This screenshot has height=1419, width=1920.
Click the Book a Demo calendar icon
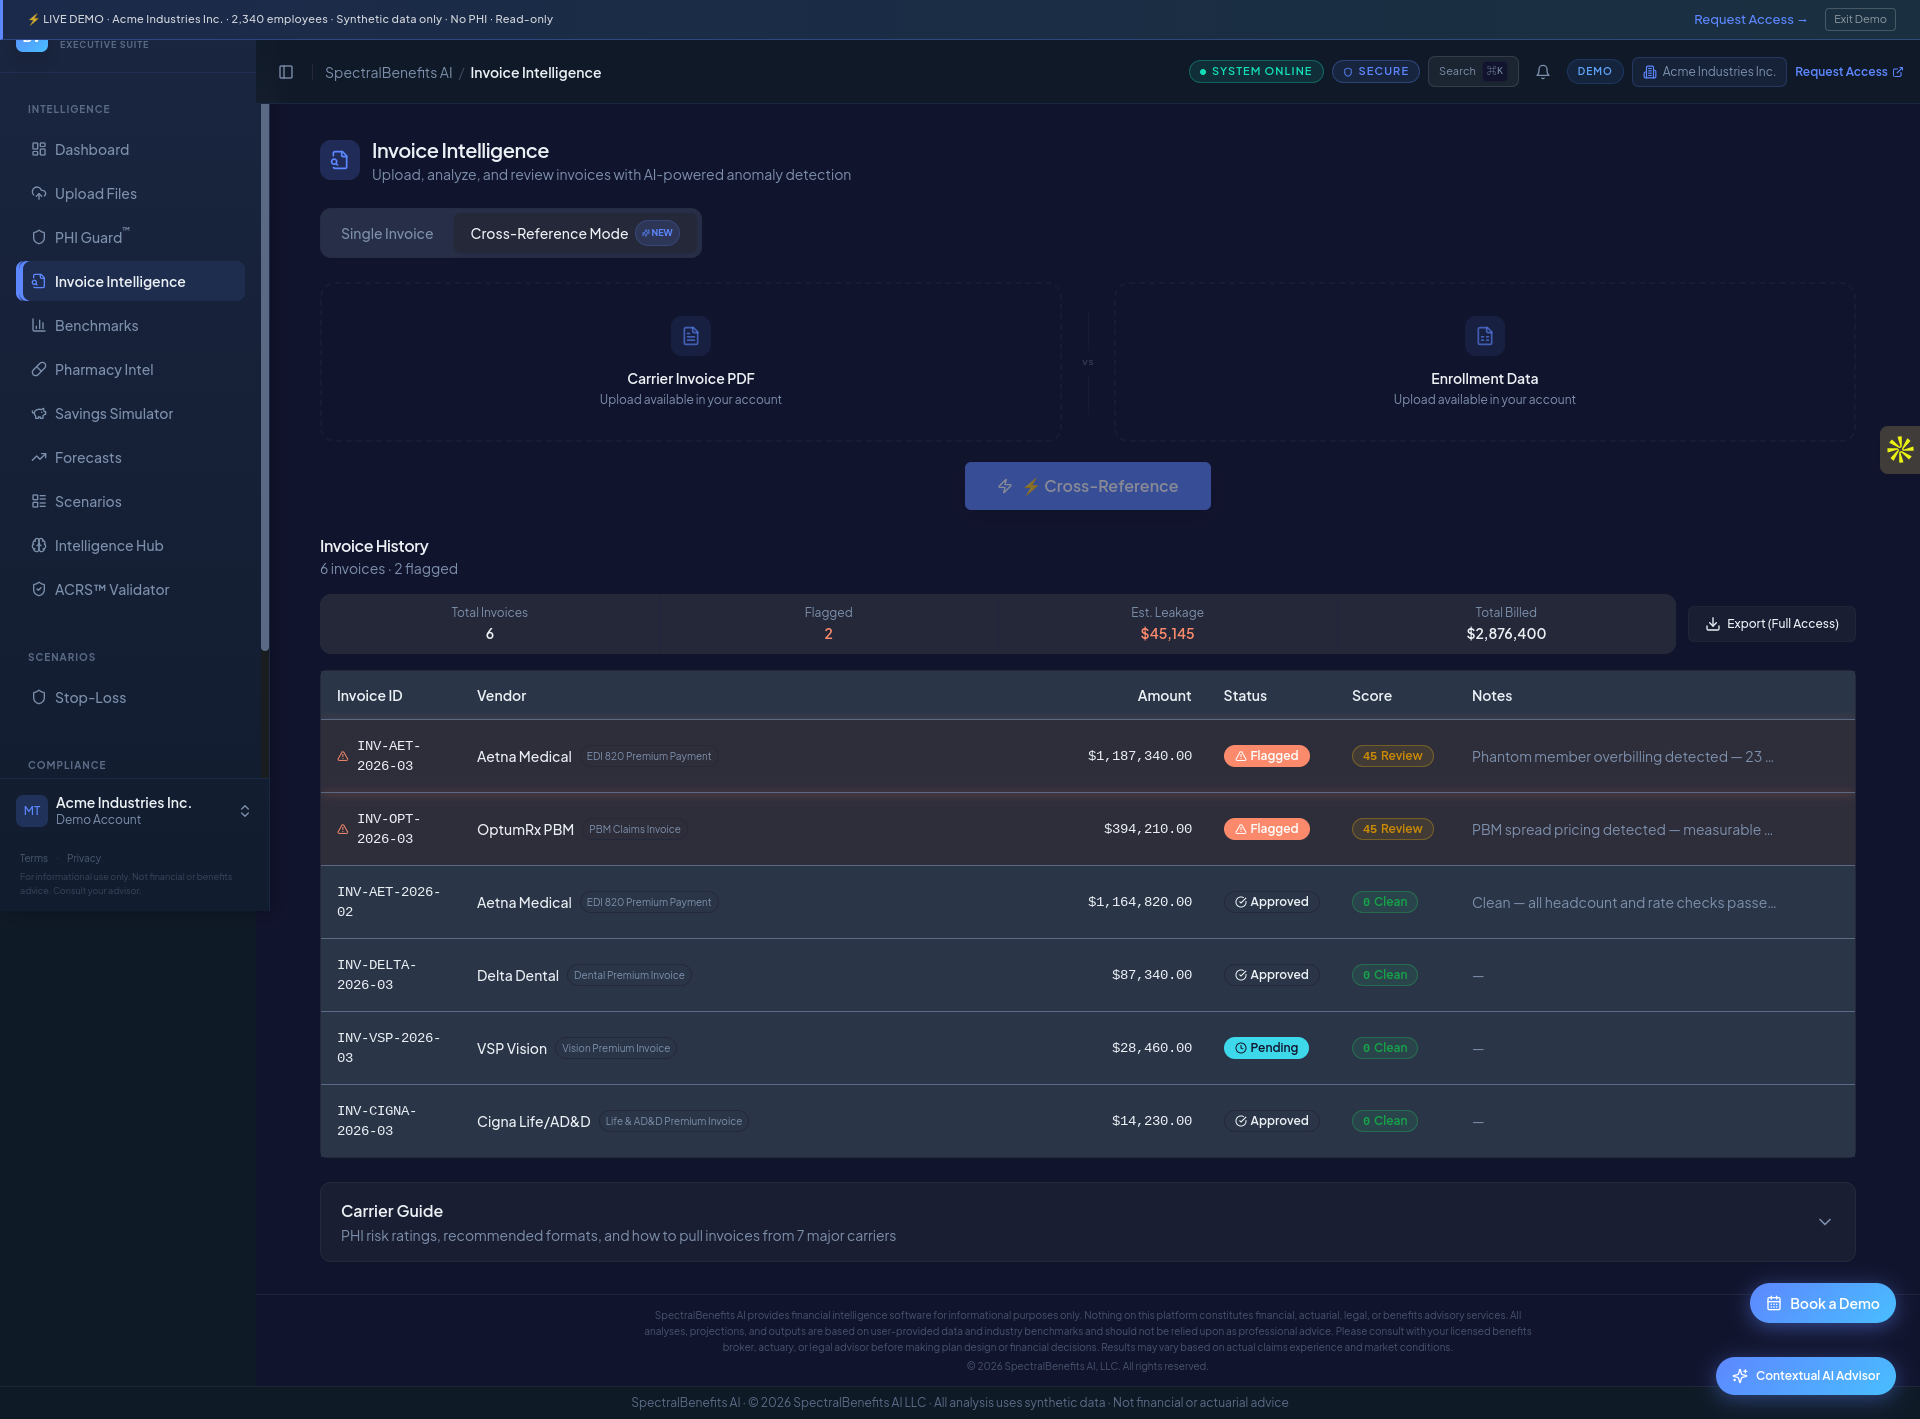[1774, 1303]
